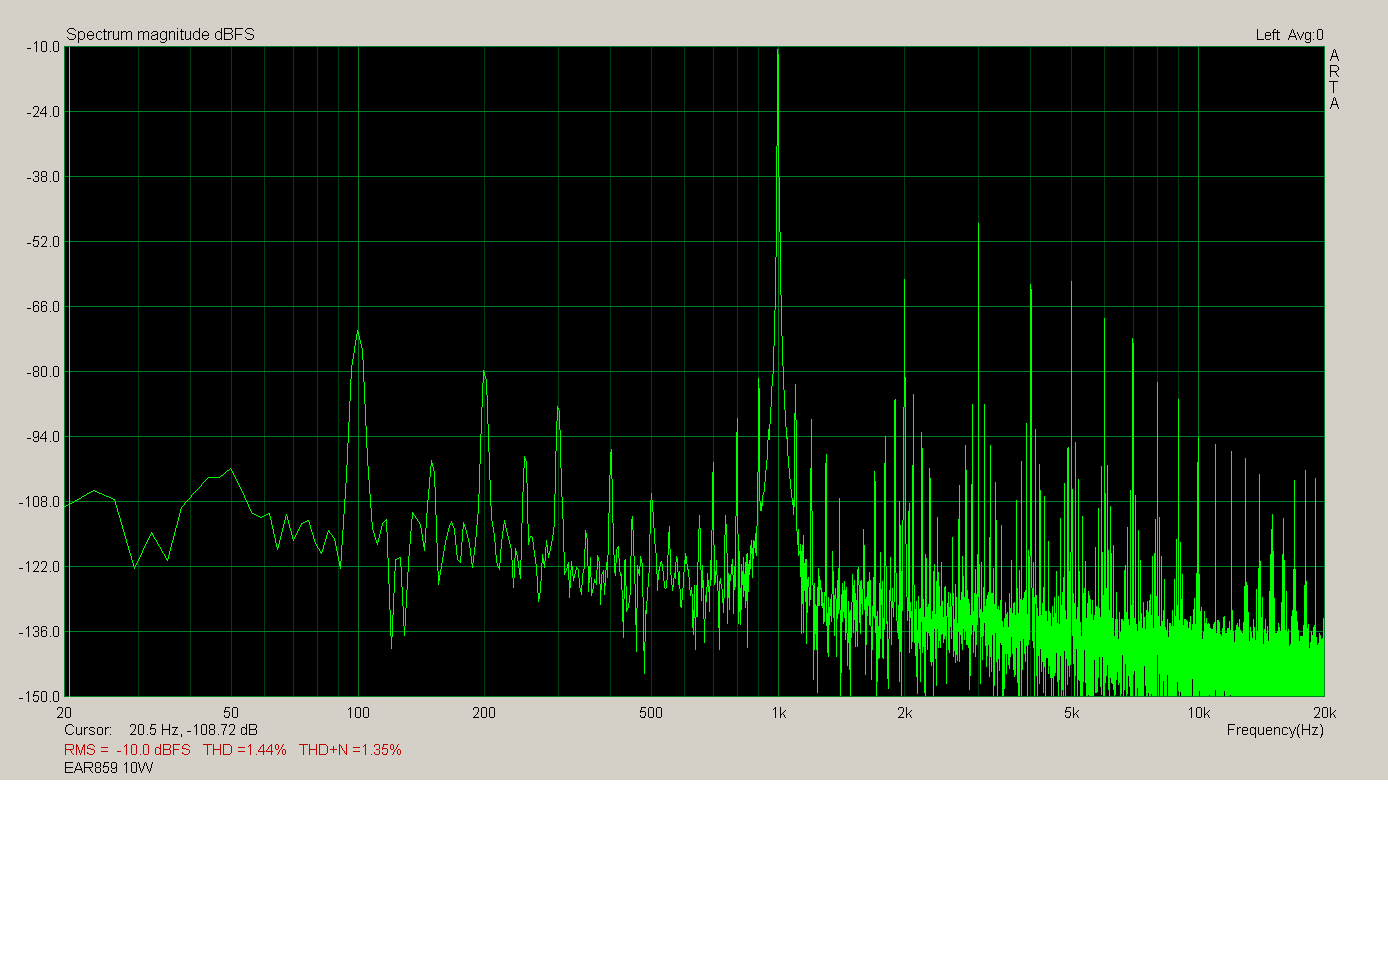Click the -136.0 y-axis label
This screenshot has width=1388, height=960.
(40, 632)
